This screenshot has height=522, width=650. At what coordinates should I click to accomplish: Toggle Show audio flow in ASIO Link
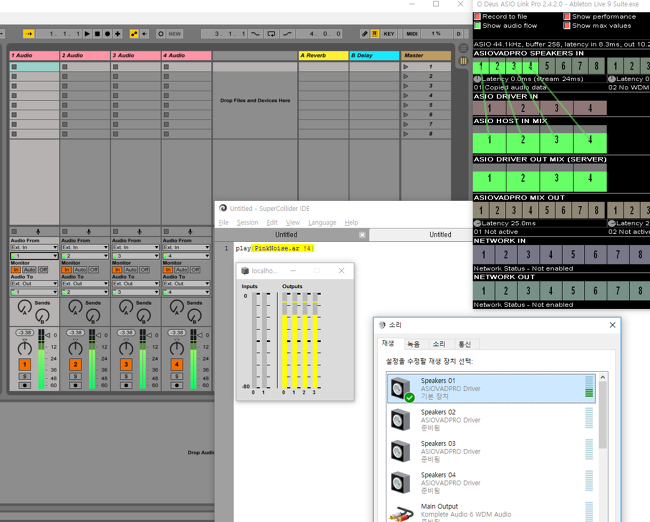tap(477, 26)
